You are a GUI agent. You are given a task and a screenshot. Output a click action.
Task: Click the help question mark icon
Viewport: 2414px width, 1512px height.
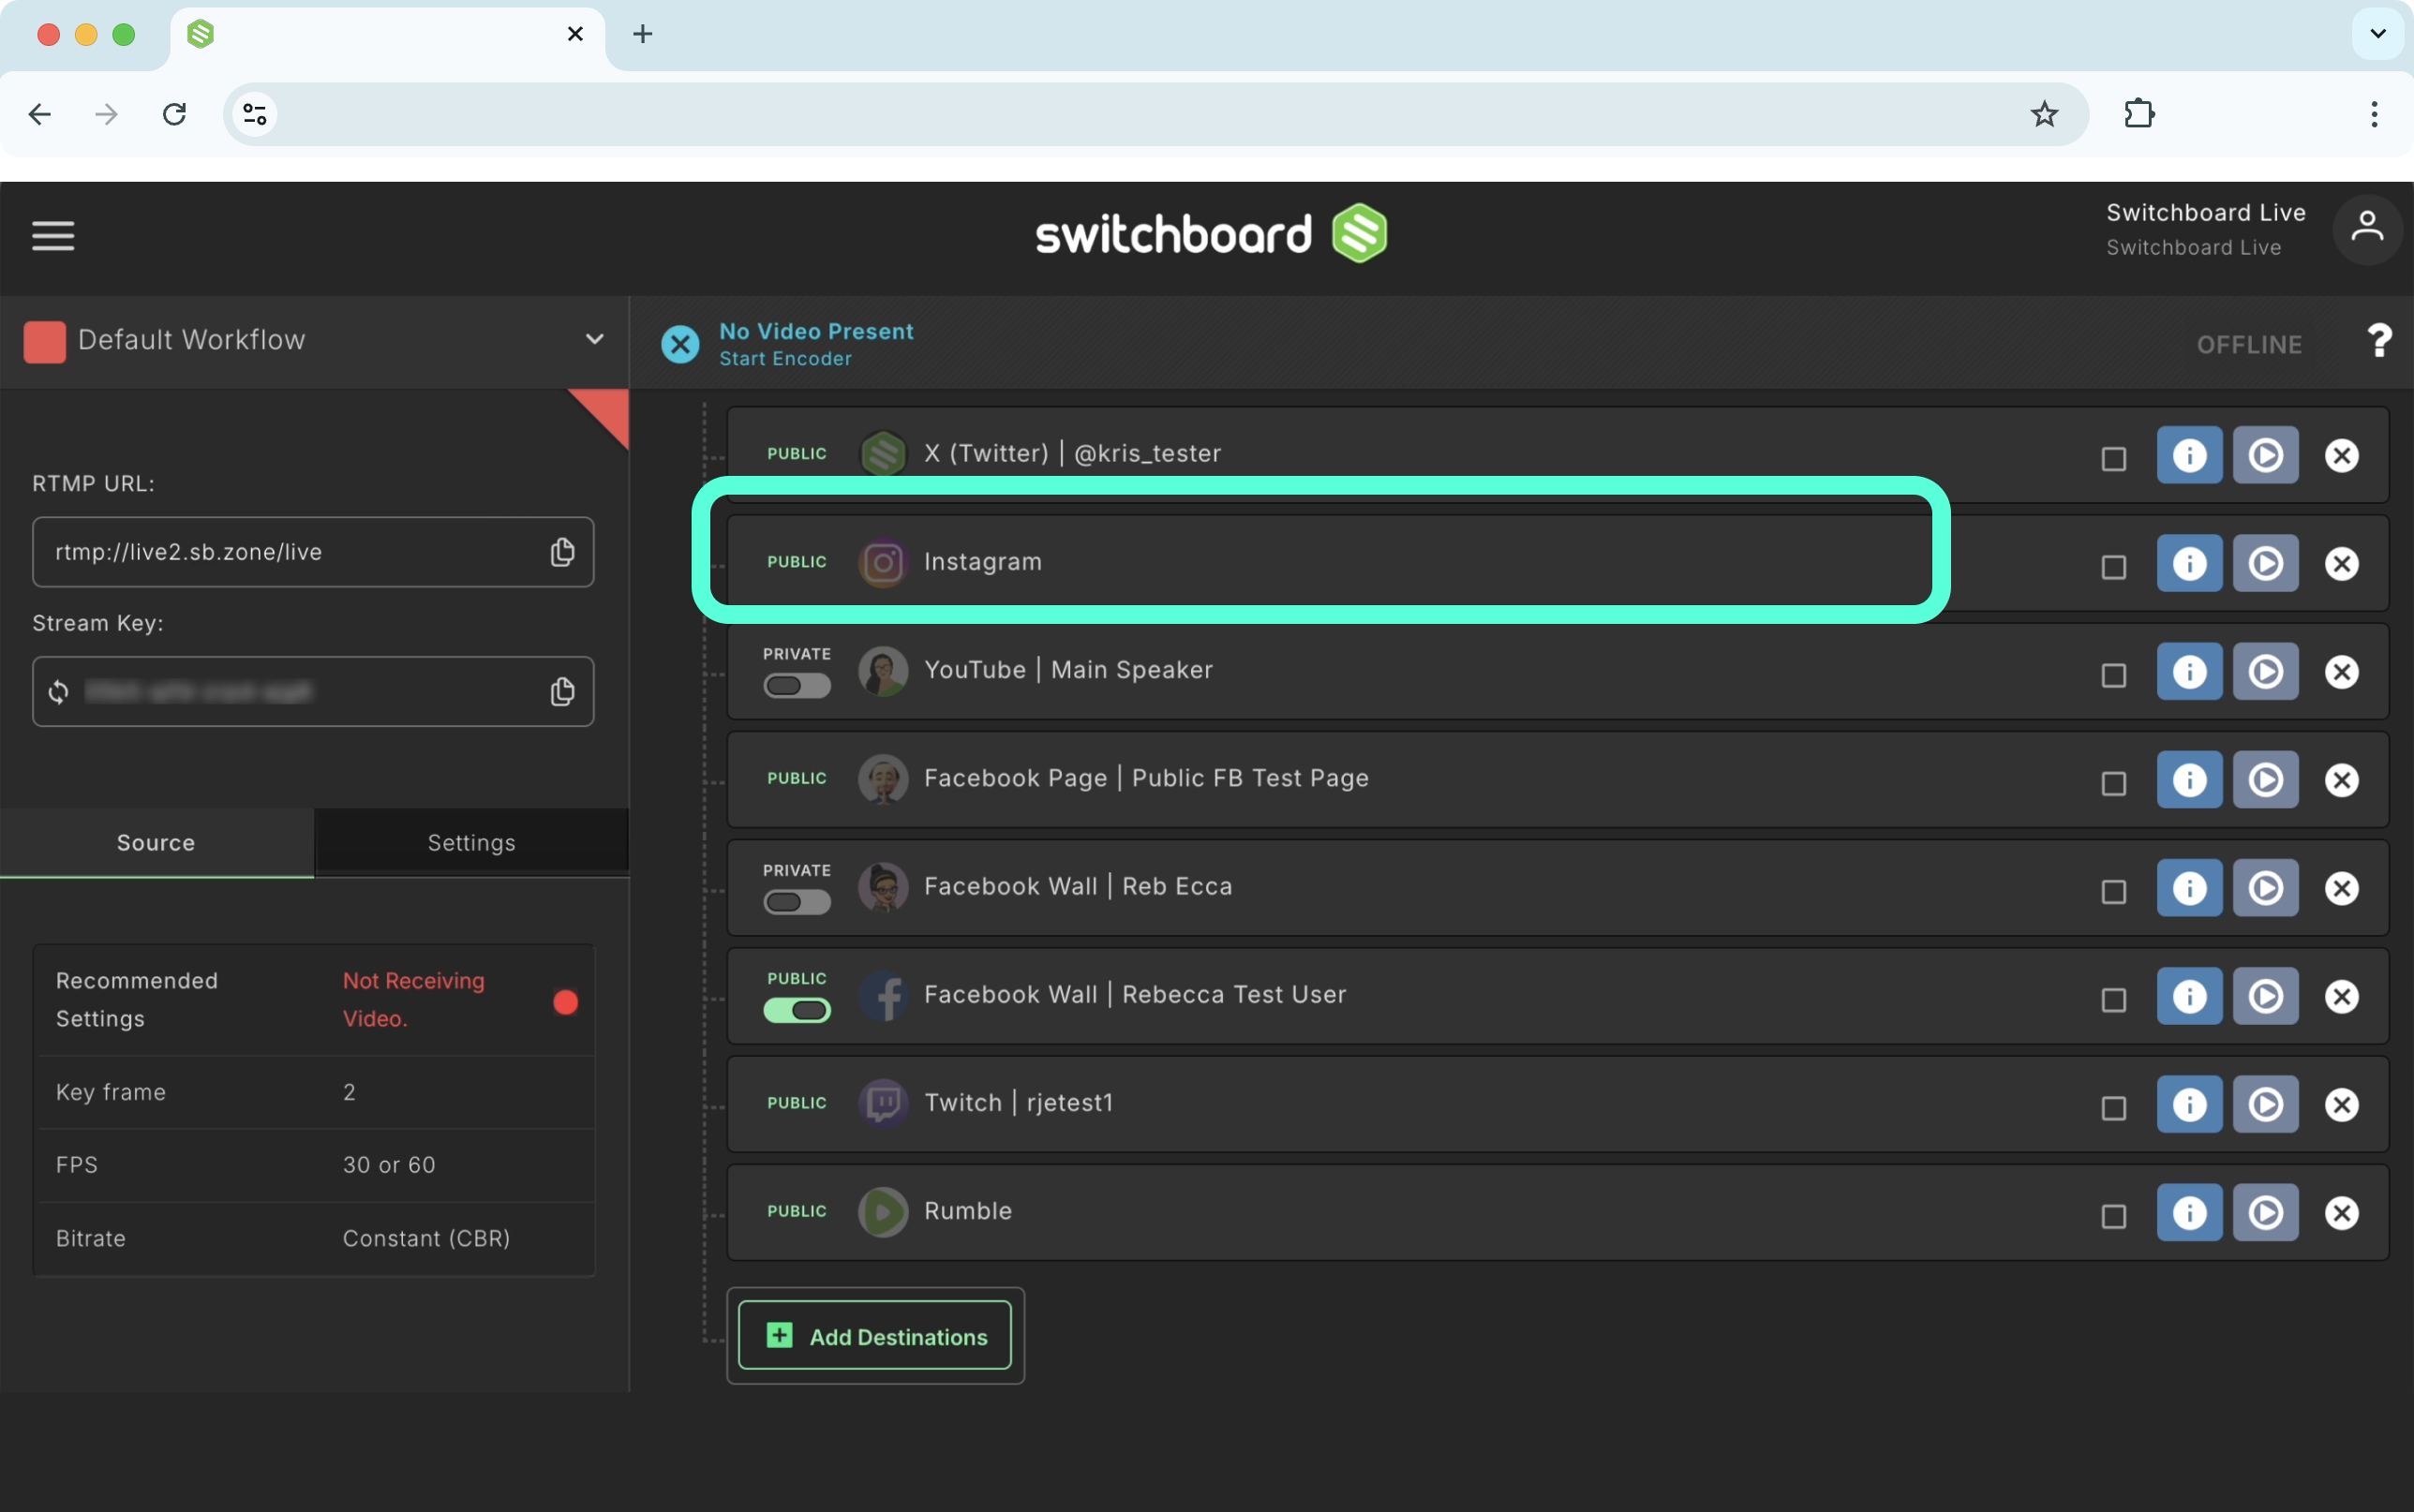(2379, 341)
